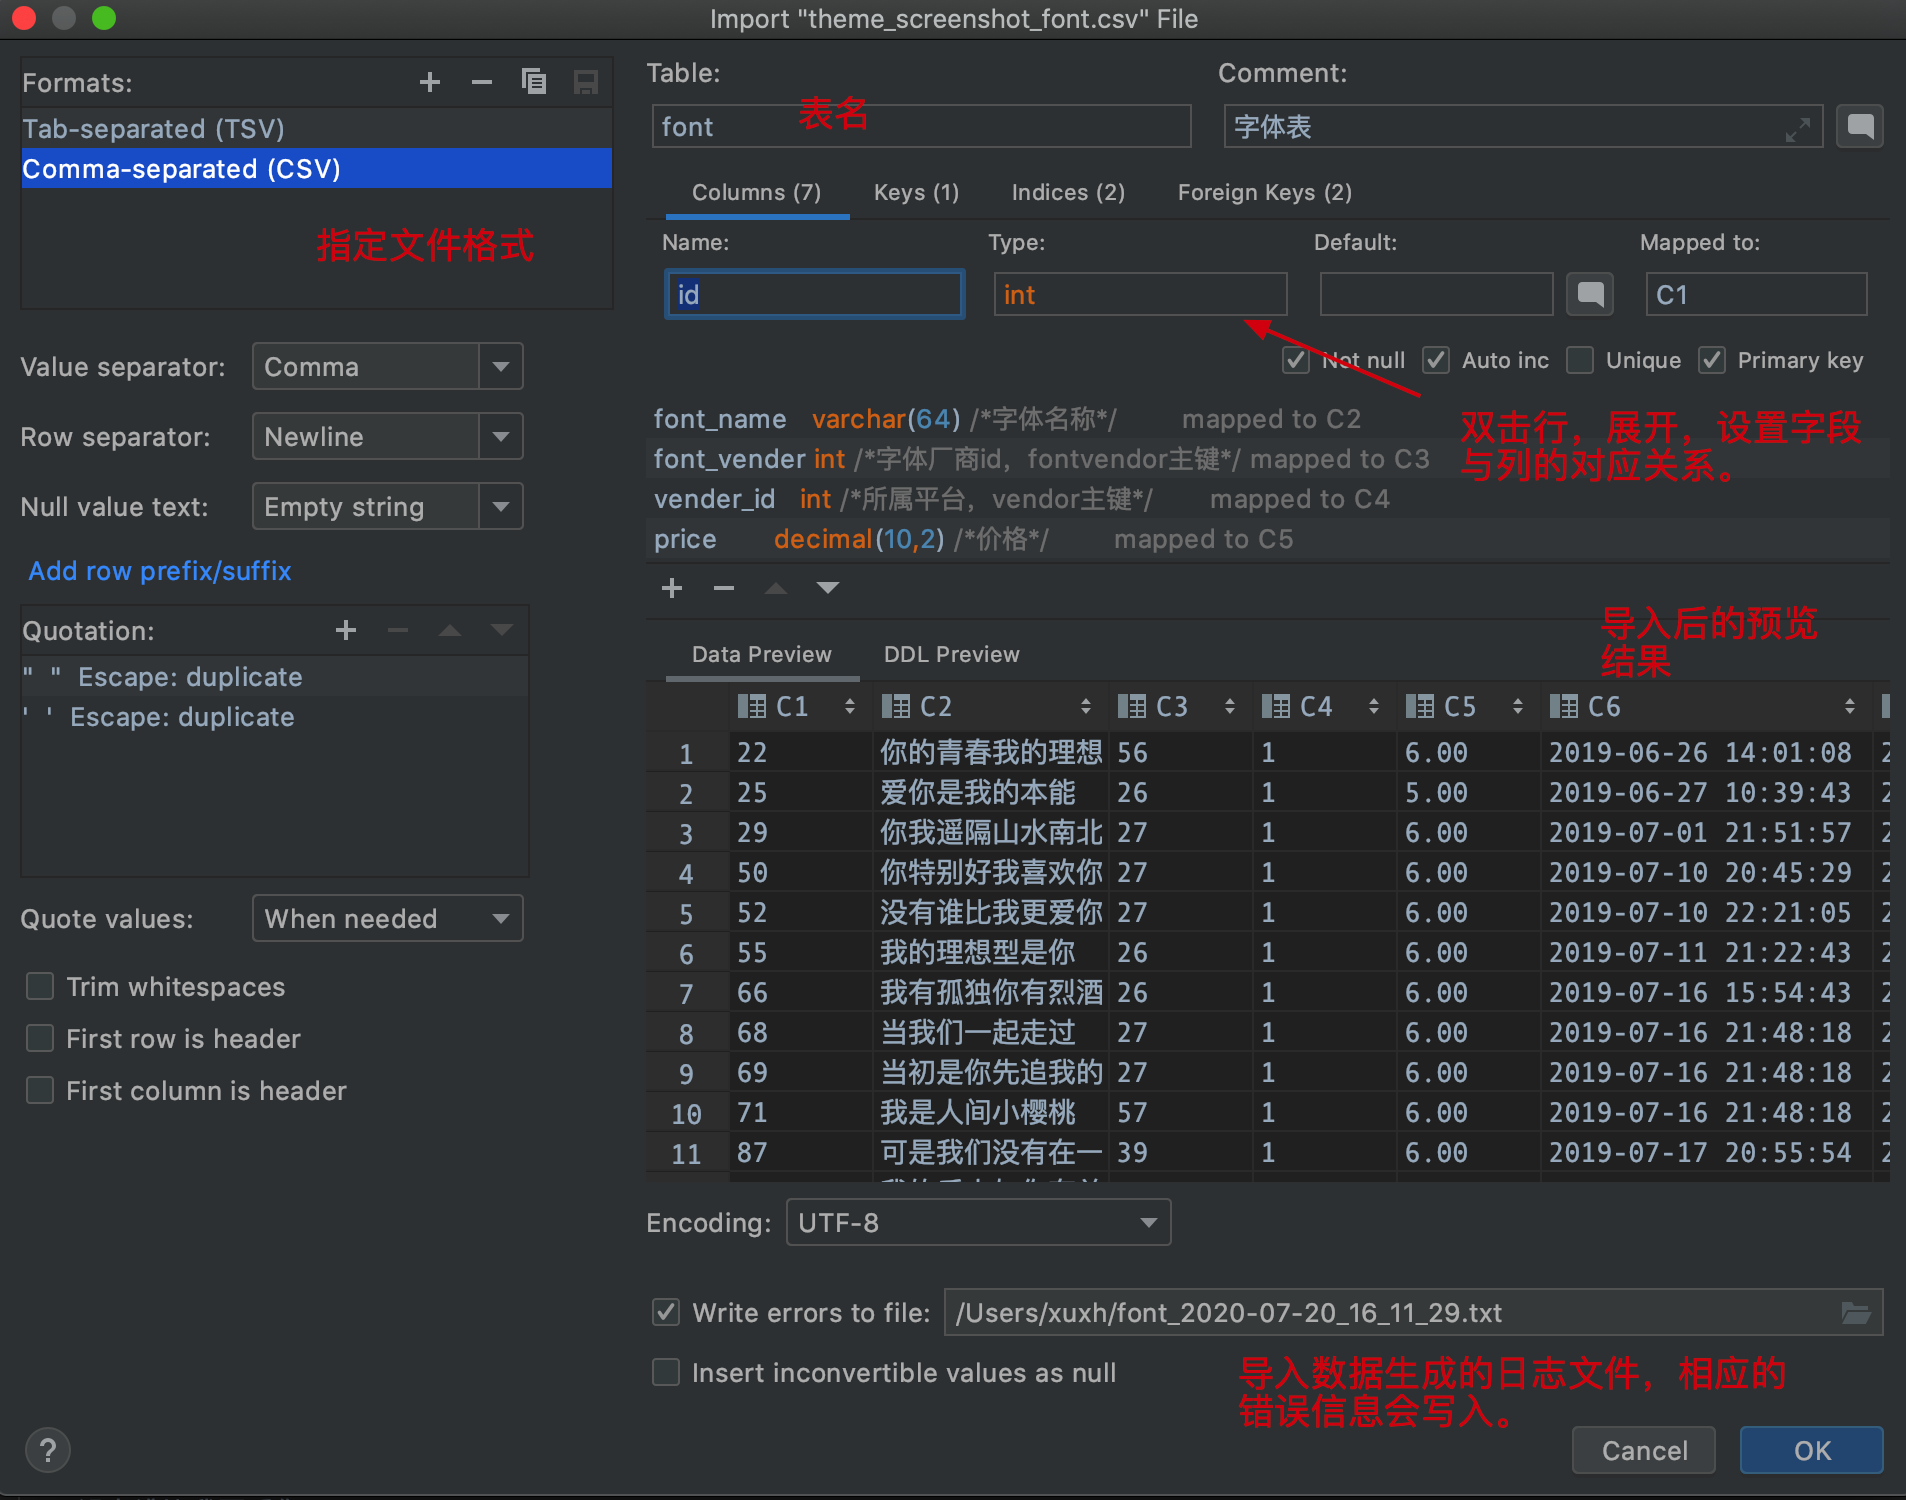The height and width of the screenshot is (1500, 1906).
Task: Select the Tab-separated (TSV) format
Action: pos(317,128)
